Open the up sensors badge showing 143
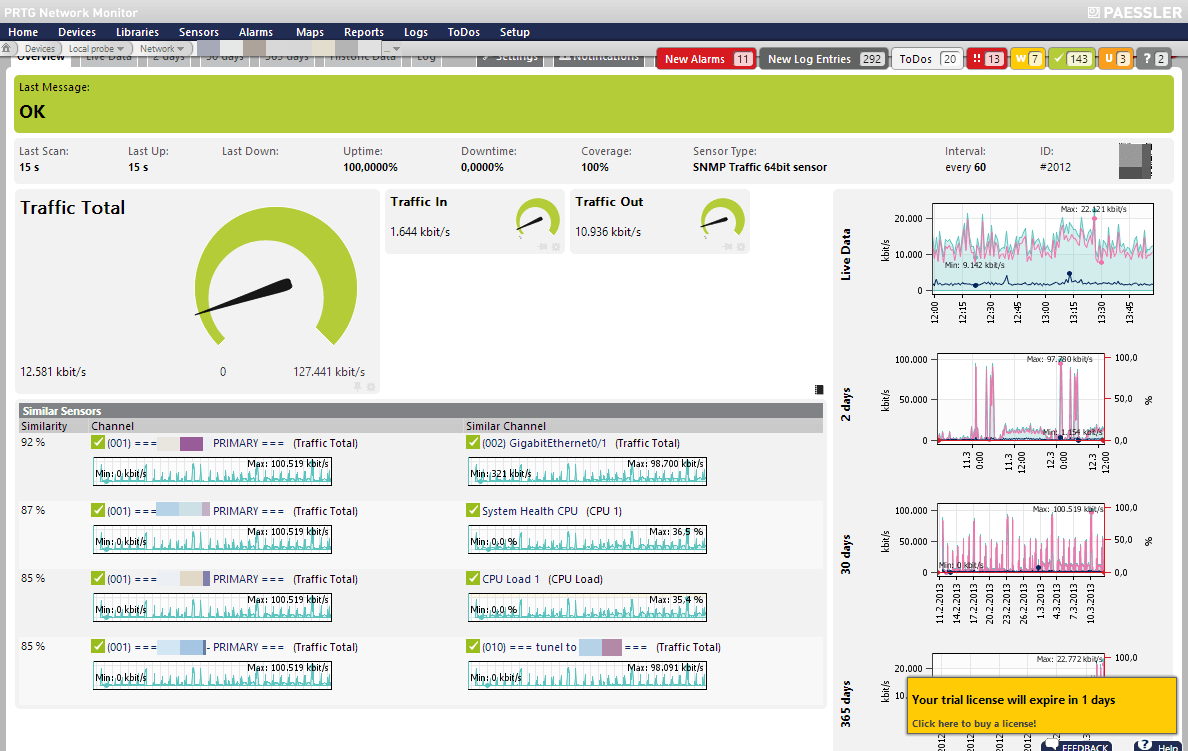1188x751 pixels. tap(1071, 58)
